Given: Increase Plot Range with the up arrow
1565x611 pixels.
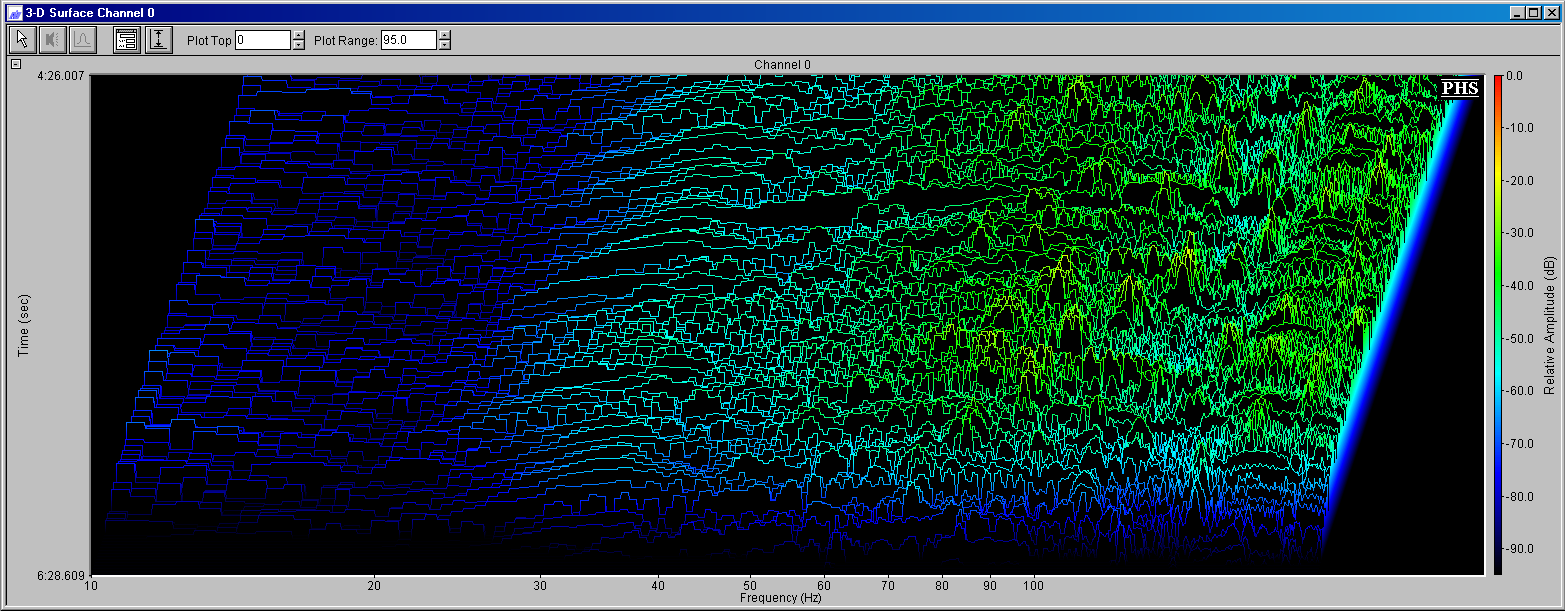Looking at the screenshot, I should coord(444,35).
